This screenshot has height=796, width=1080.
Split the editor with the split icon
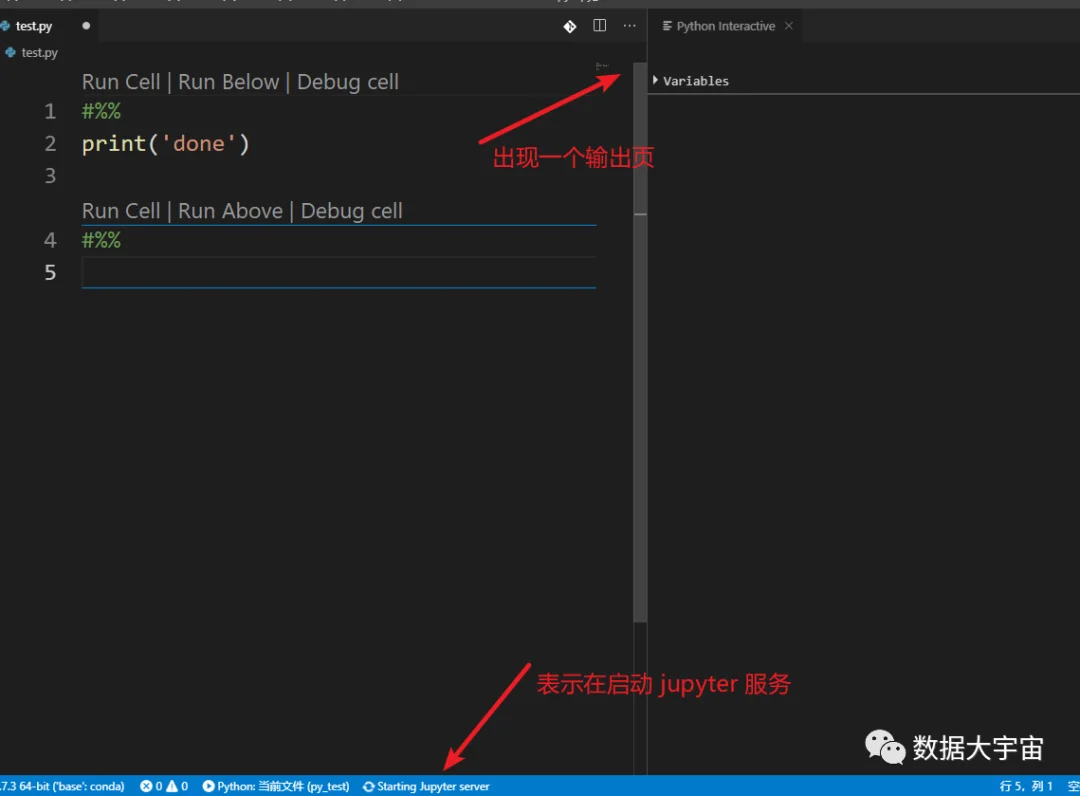(x=600, y=25)
